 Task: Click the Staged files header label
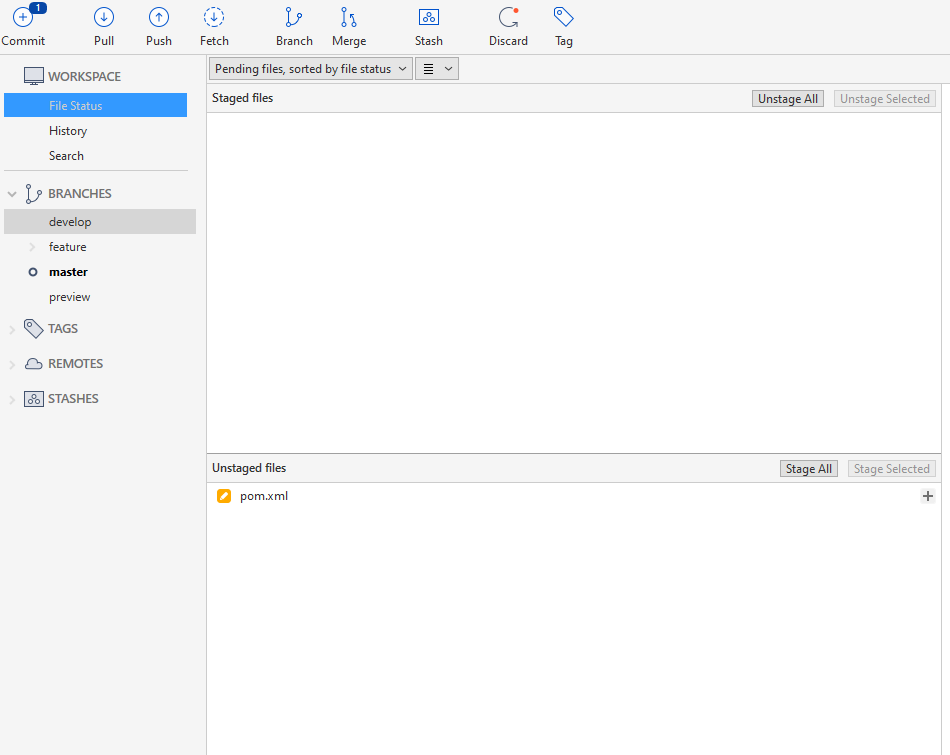coord(242,98)
